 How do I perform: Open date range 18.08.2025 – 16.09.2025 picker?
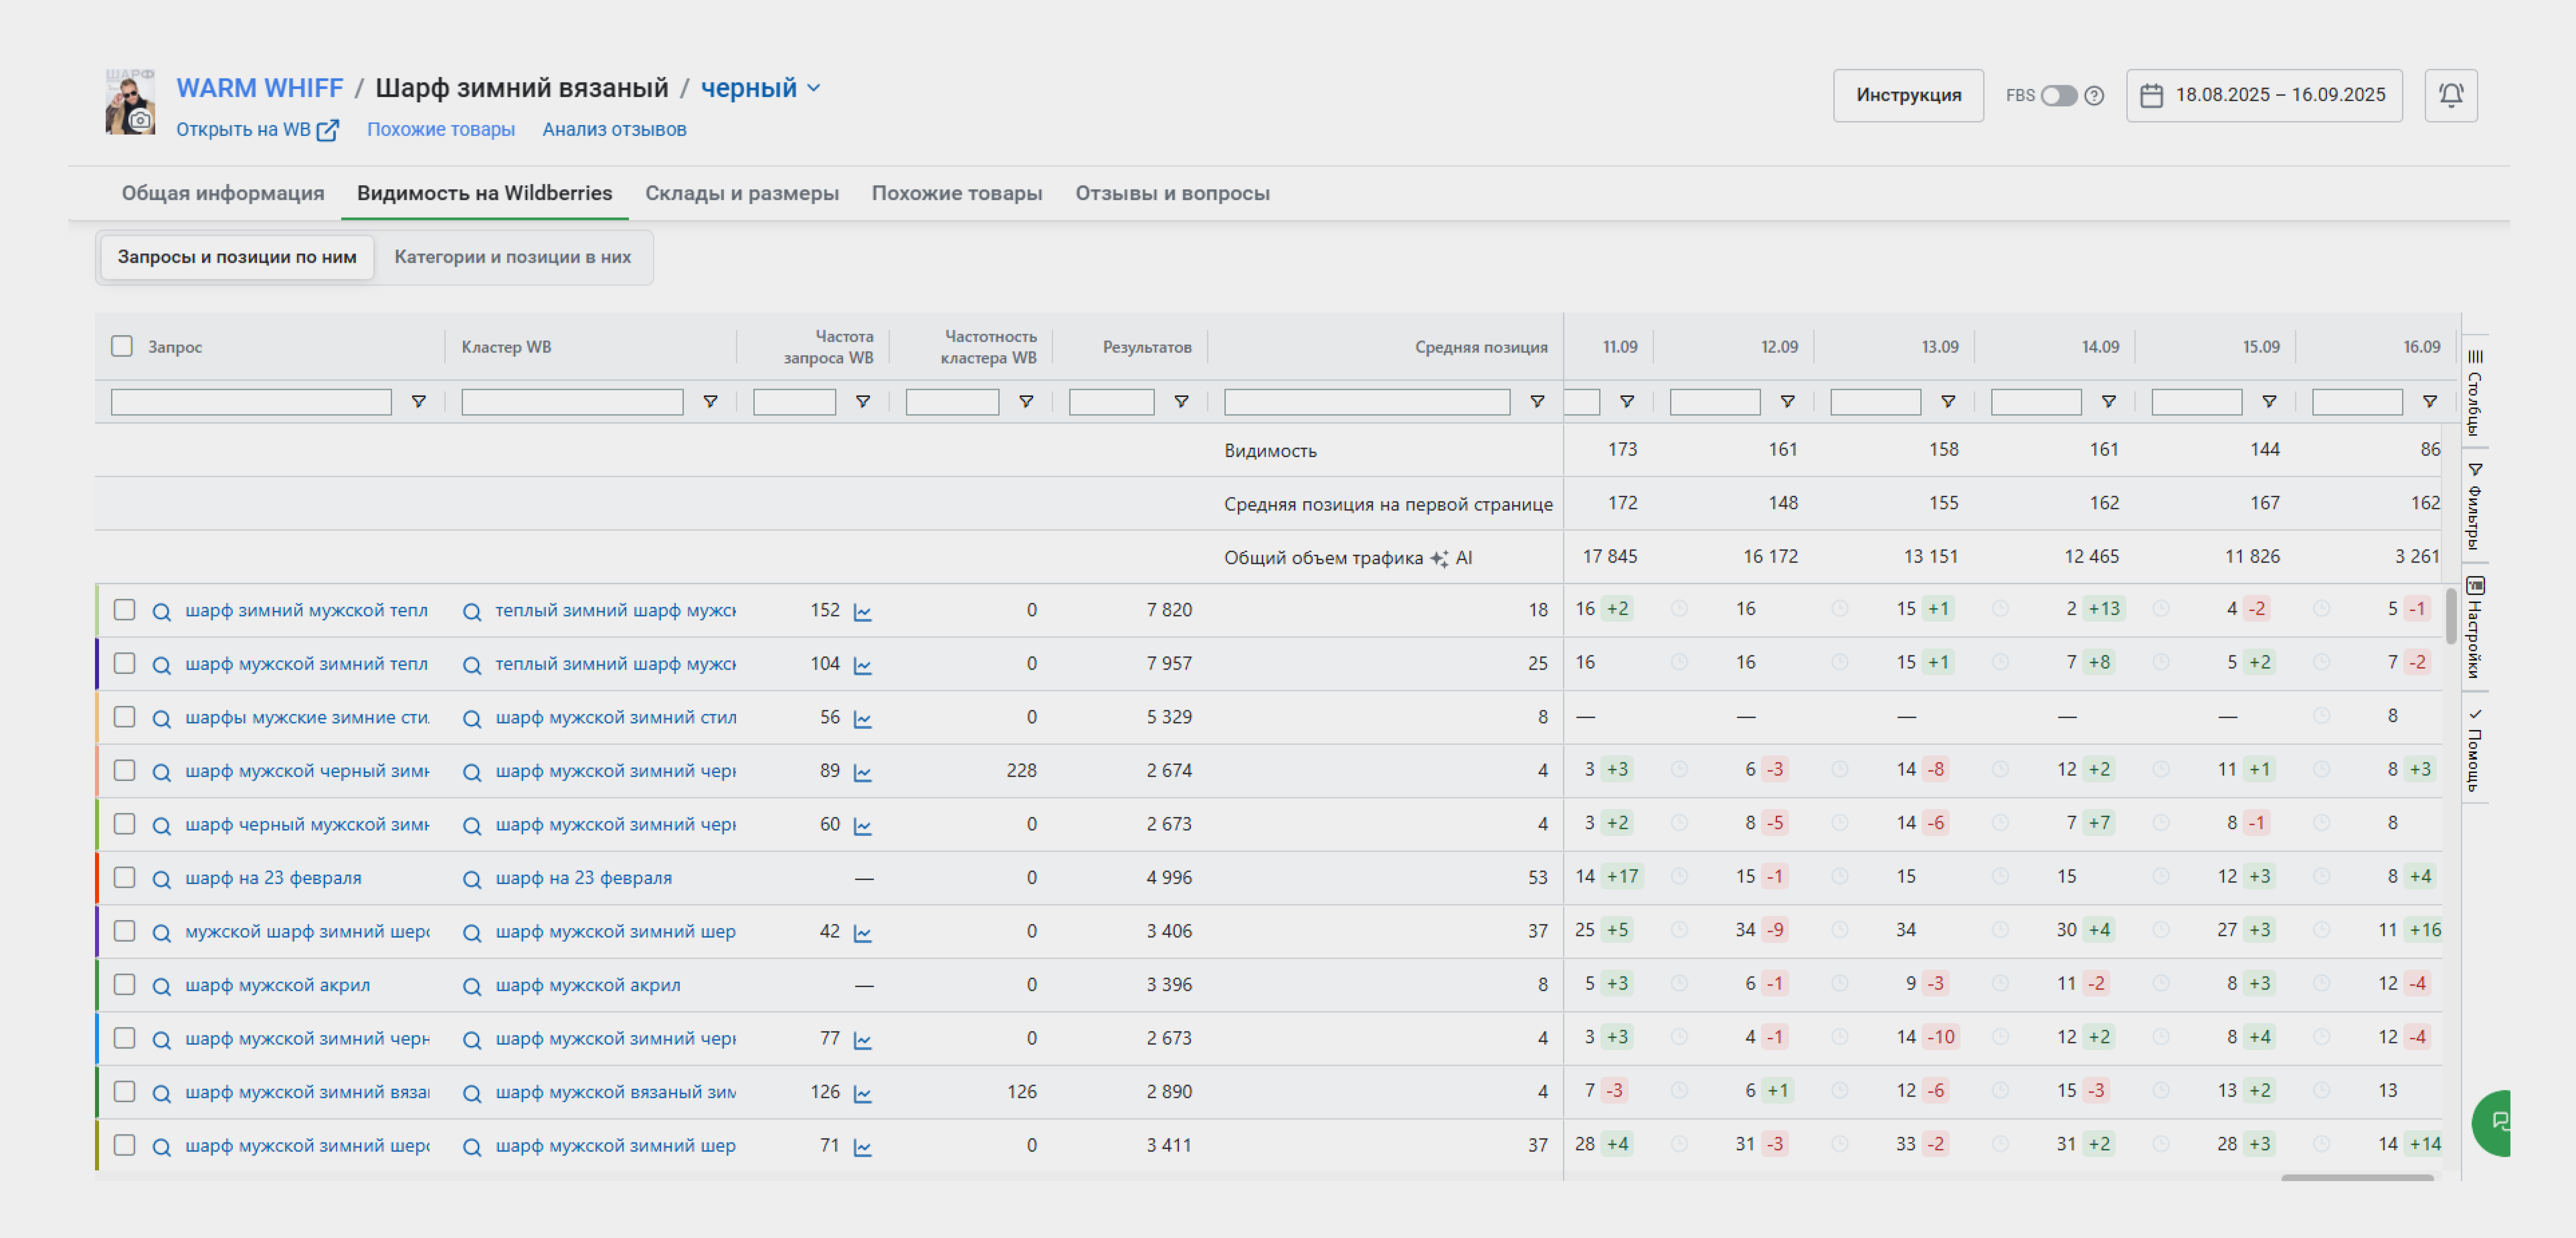coord(2264,95)
